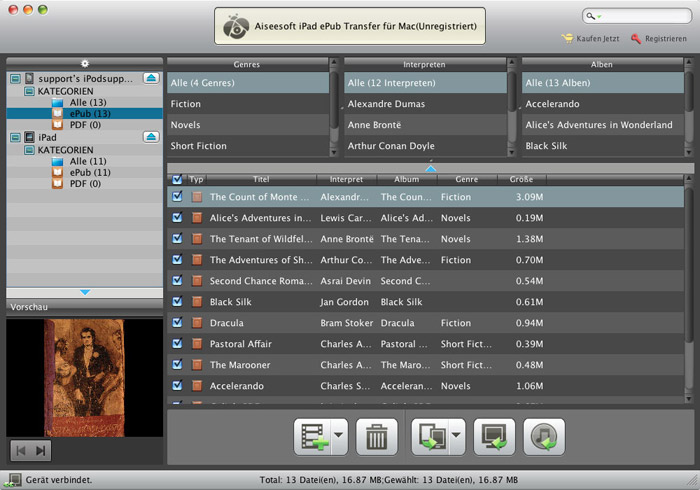Collapse the iPad tree node
700x490 pixels.
click(15, 137)
